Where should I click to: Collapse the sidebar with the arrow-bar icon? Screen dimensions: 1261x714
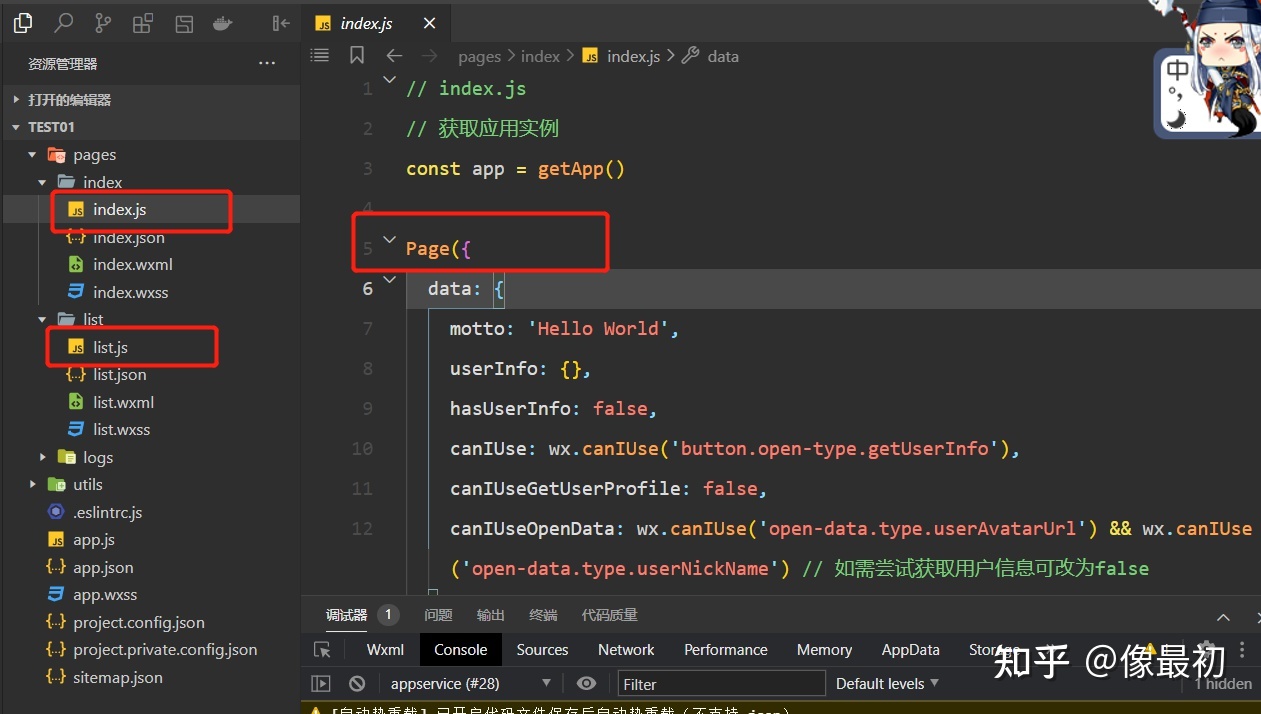(281, 23)
